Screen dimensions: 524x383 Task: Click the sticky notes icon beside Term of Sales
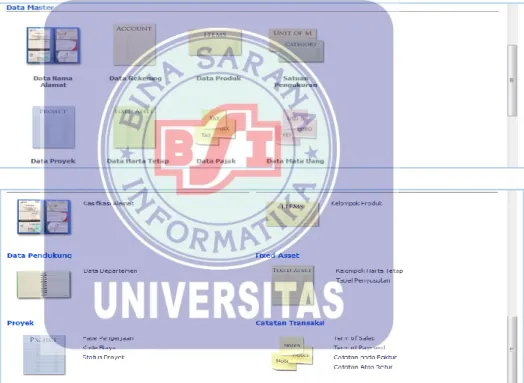click(292, 354)
